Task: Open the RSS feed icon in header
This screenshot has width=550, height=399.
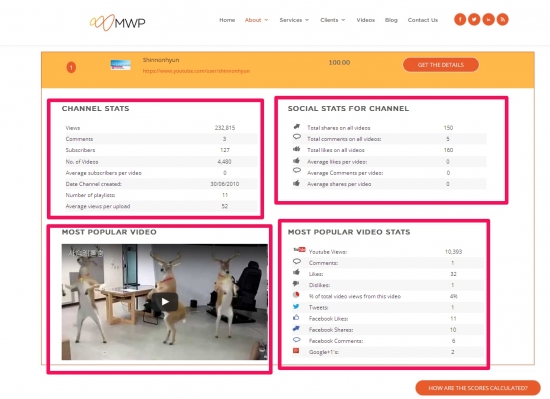Action: click(502, 20)
